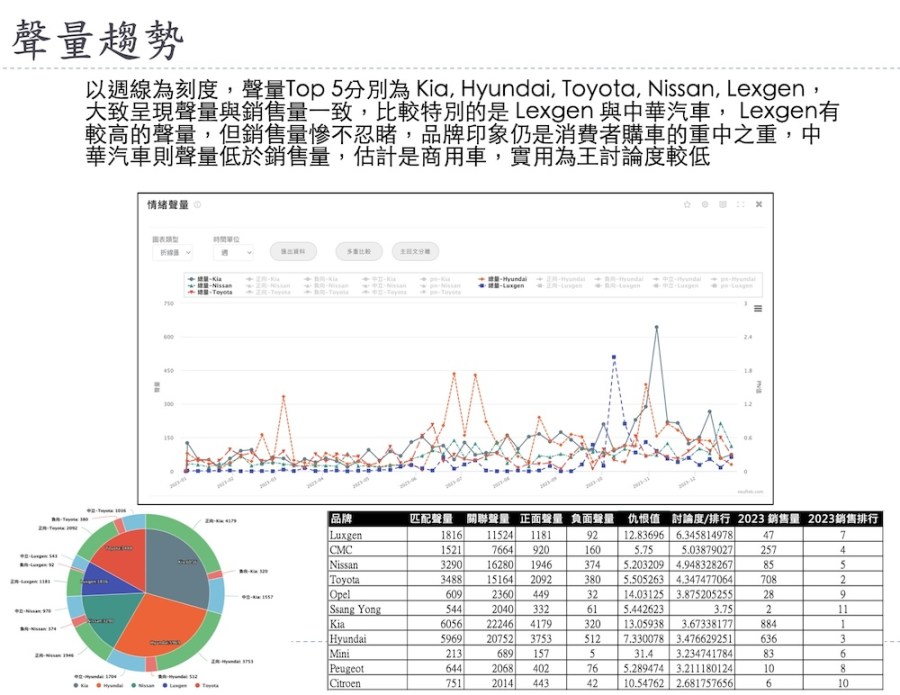Open the 時間單位 週 dropdown
Image resolution: width=900 pixels, height=695 pixels.
click(x=234, y=253)
